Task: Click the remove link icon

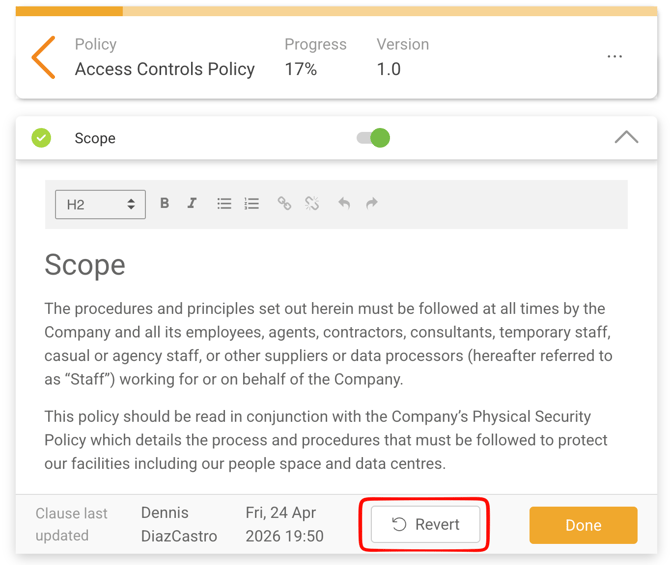Action: pos(312,203)
